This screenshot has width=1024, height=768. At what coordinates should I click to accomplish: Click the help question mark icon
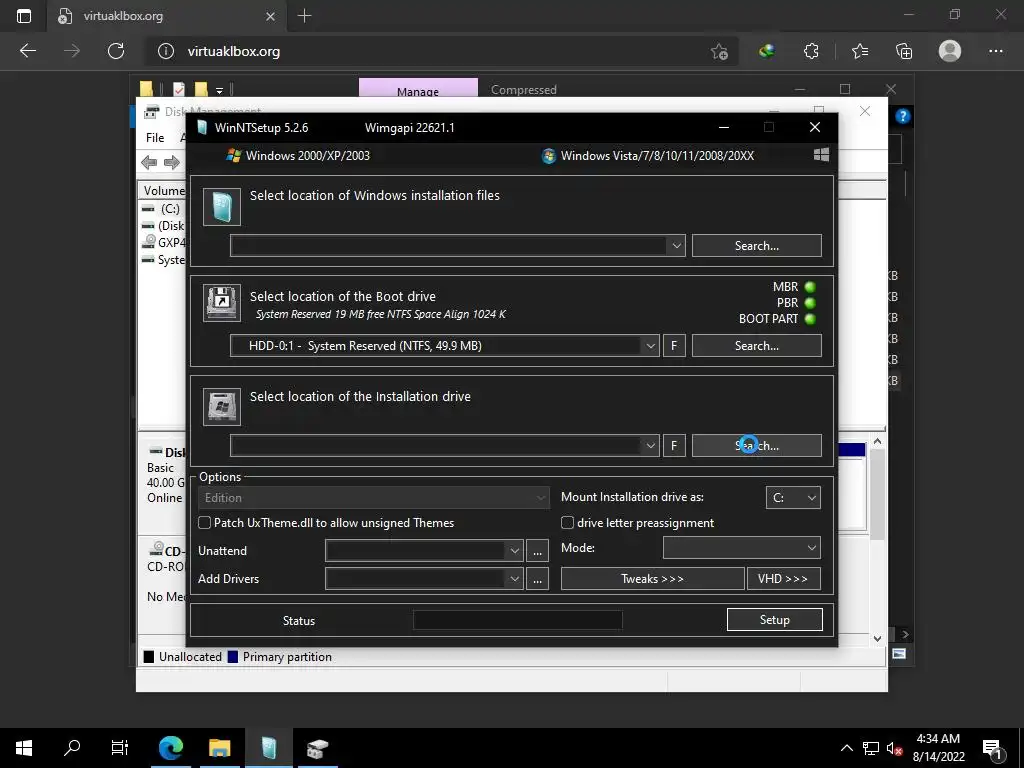click(903, 116)
